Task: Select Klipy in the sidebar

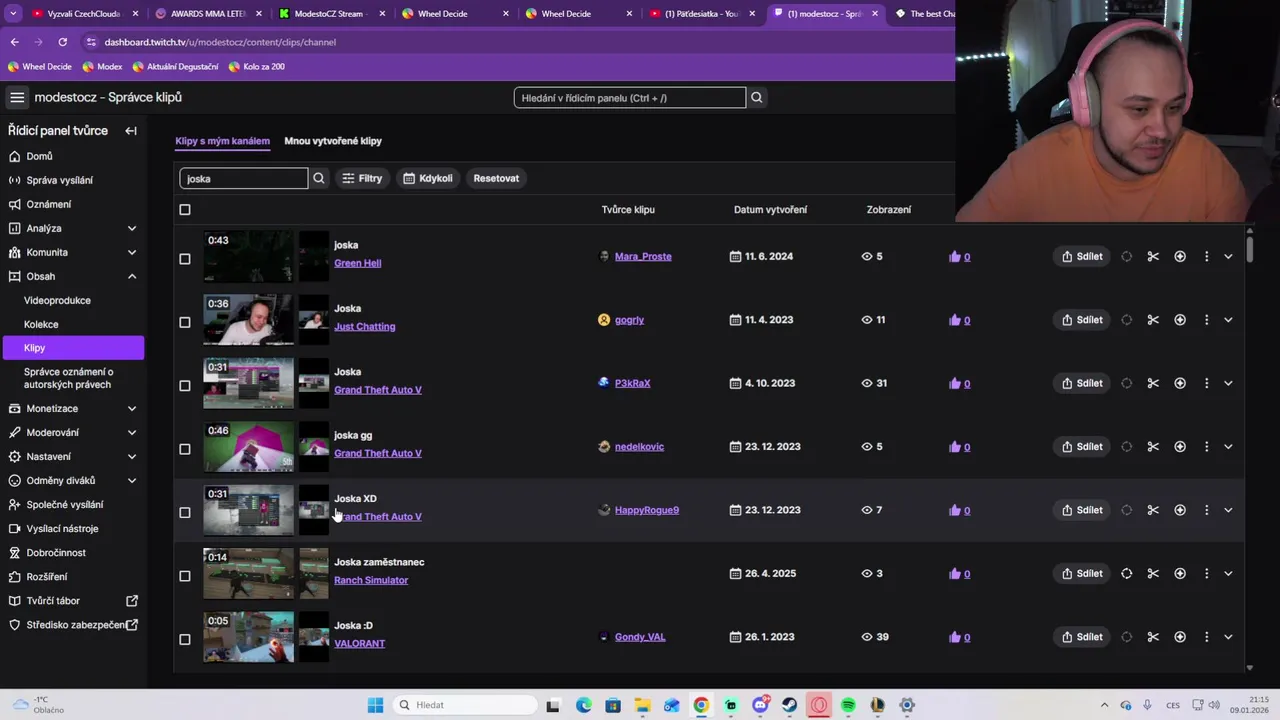Action: coord(73,348)
